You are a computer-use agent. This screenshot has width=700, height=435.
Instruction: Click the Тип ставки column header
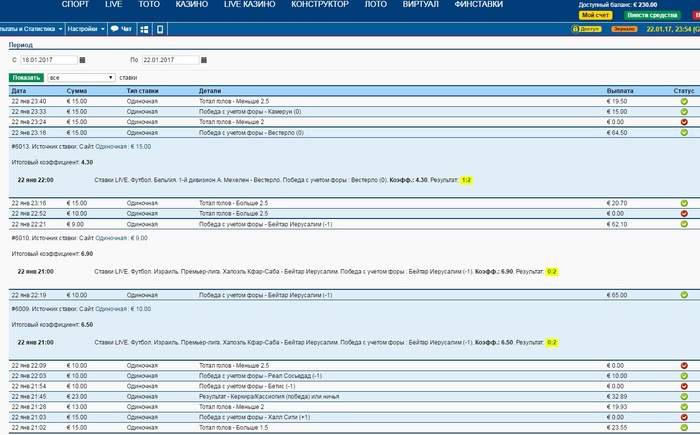(x=142, y=91)
